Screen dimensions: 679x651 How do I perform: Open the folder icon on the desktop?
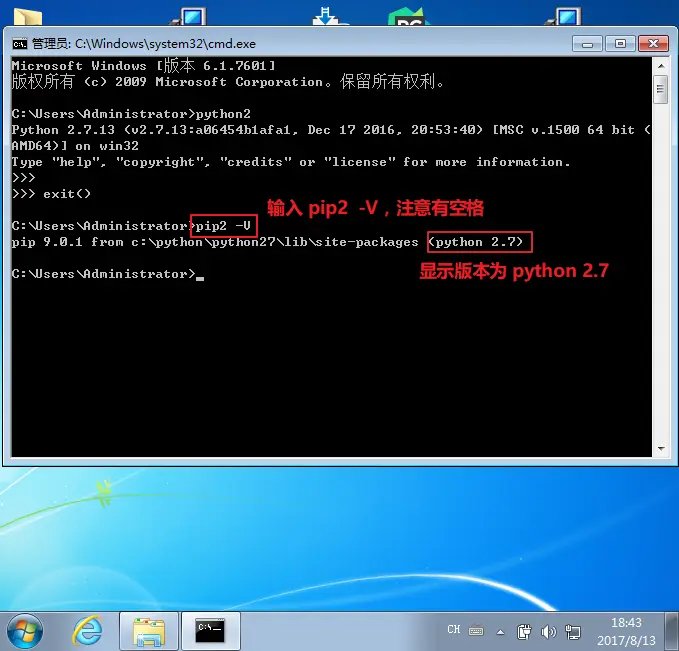click(28, 16)
